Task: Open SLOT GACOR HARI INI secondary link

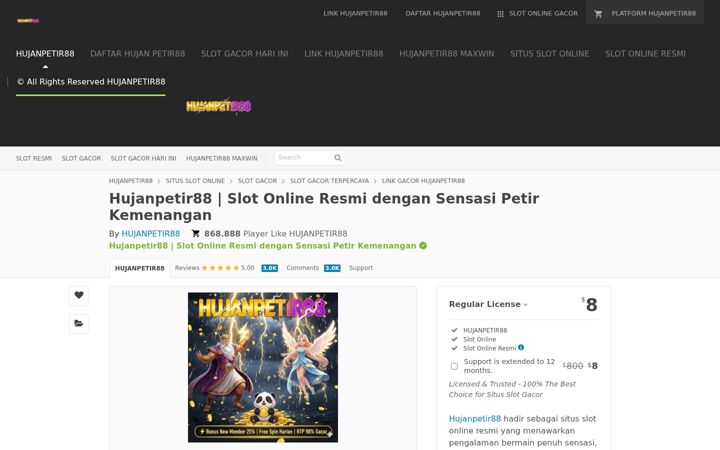Action: pyautogui.click(x=143, y=158)
